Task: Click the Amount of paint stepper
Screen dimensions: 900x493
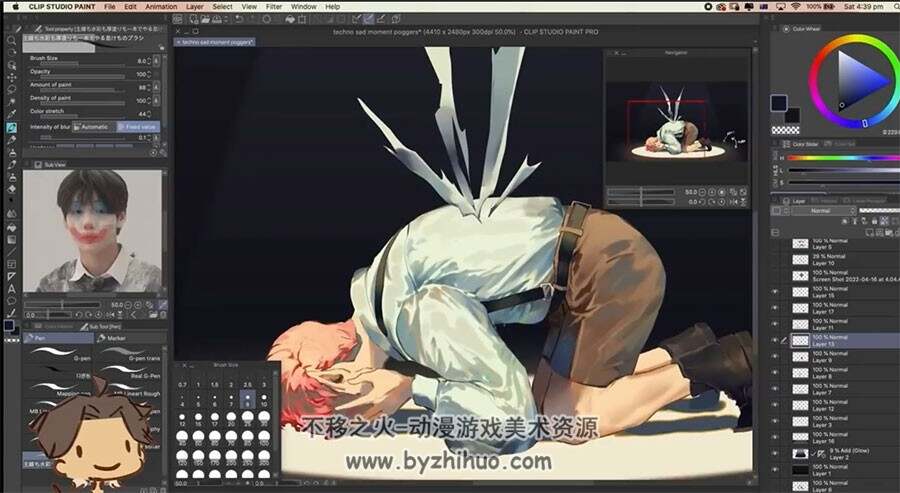Action: pos(149,88)
